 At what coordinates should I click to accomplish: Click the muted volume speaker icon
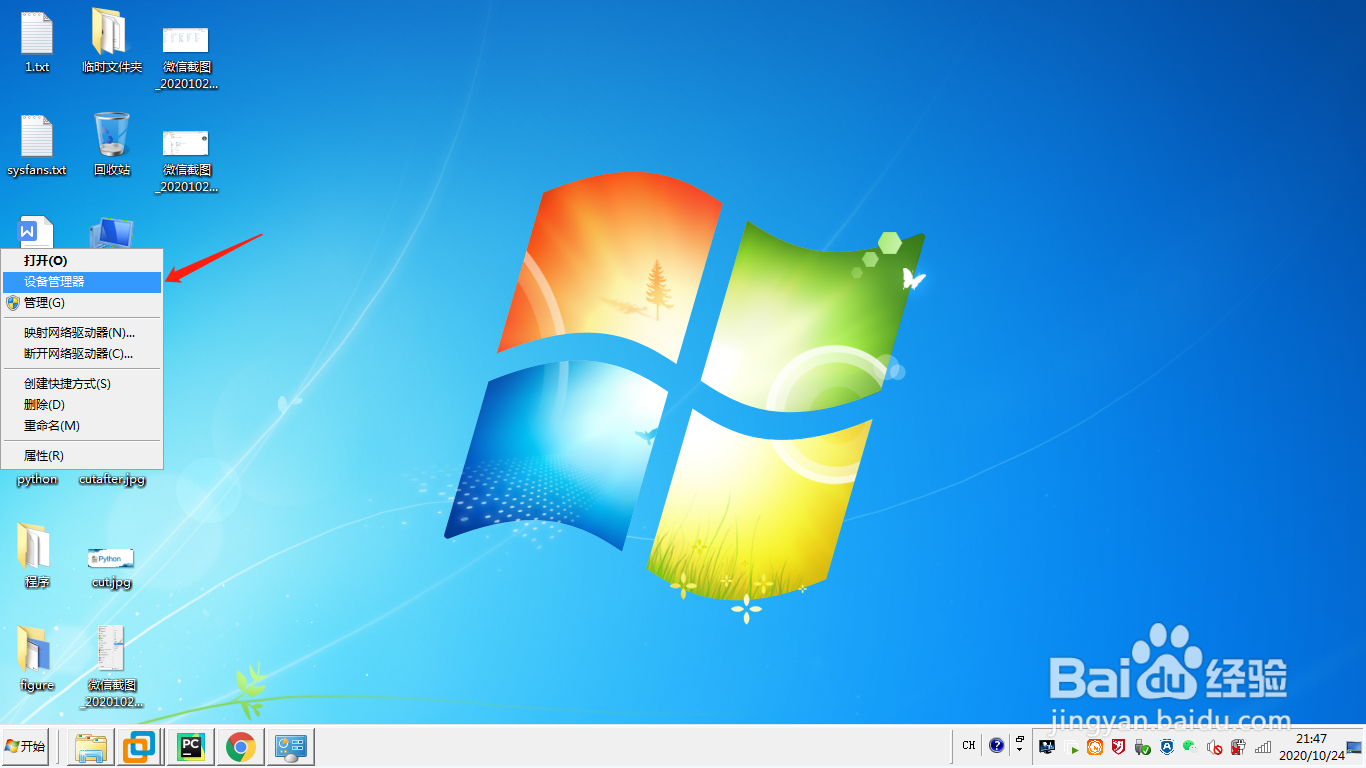1215,747
